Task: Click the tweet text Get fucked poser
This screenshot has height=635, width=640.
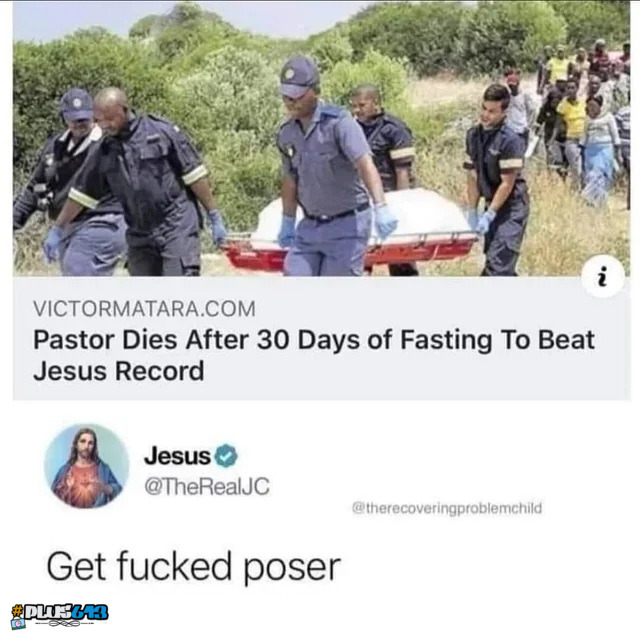Action: click(193, 567)
